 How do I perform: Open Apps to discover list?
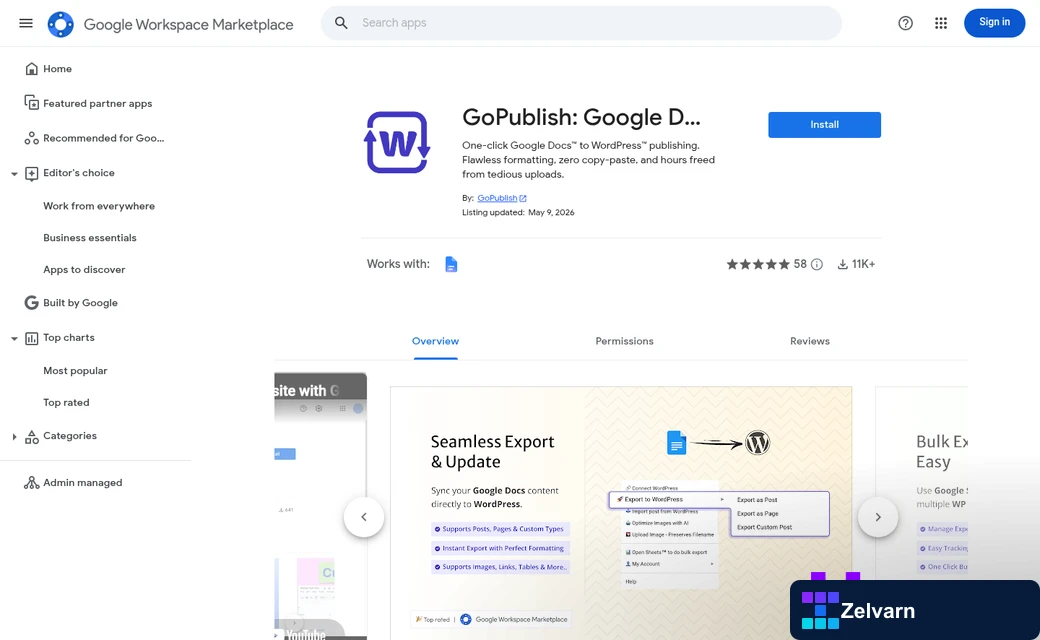[84, 270]
